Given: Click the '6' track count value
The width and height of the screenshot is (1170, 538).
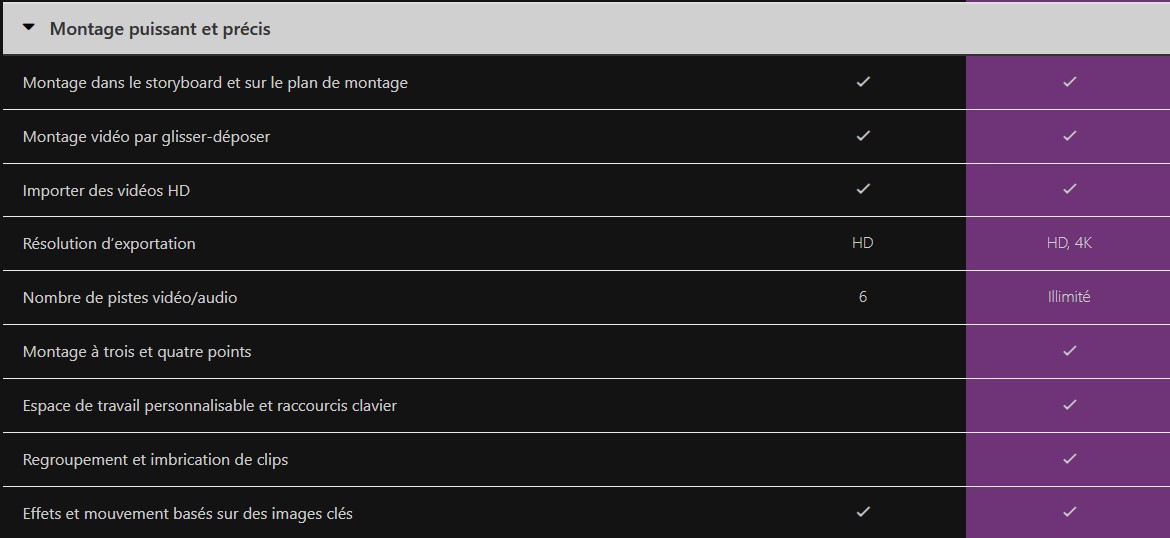Looking at the screenshot, I should click(863, 297).
